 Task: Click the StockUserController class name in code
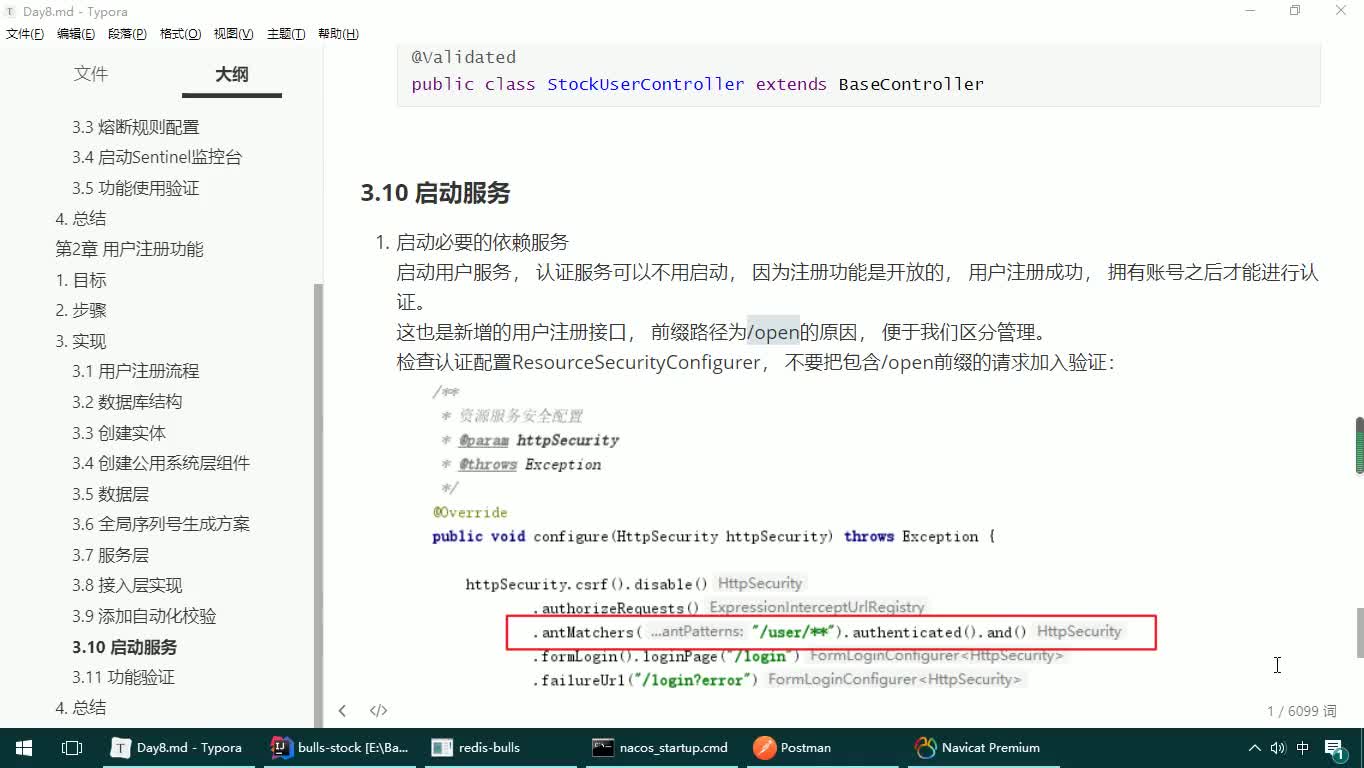click(645, 84)
